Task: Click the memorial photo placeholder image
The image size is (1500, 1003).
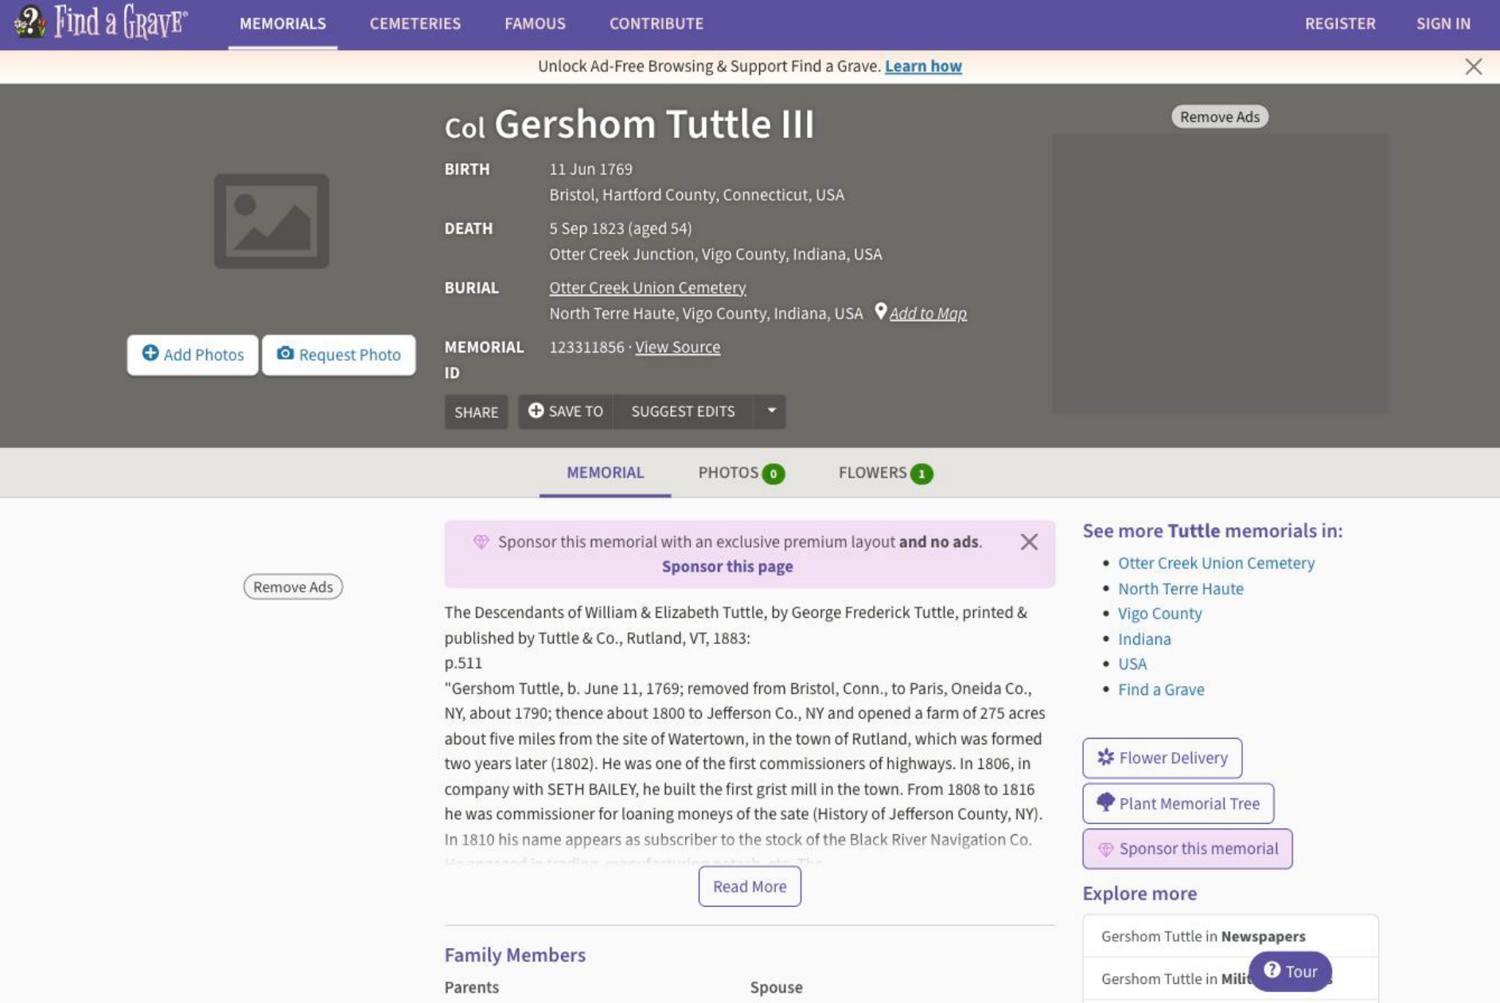Action: point(271,221)
